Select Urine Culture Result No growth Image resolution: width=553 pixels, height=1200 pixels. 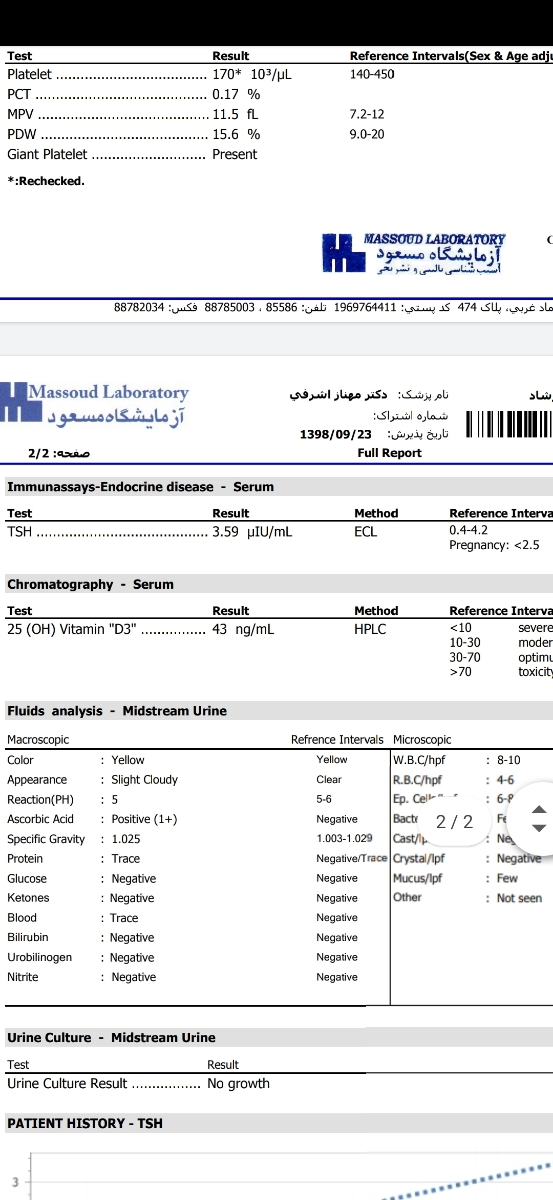coord(238,1083)
